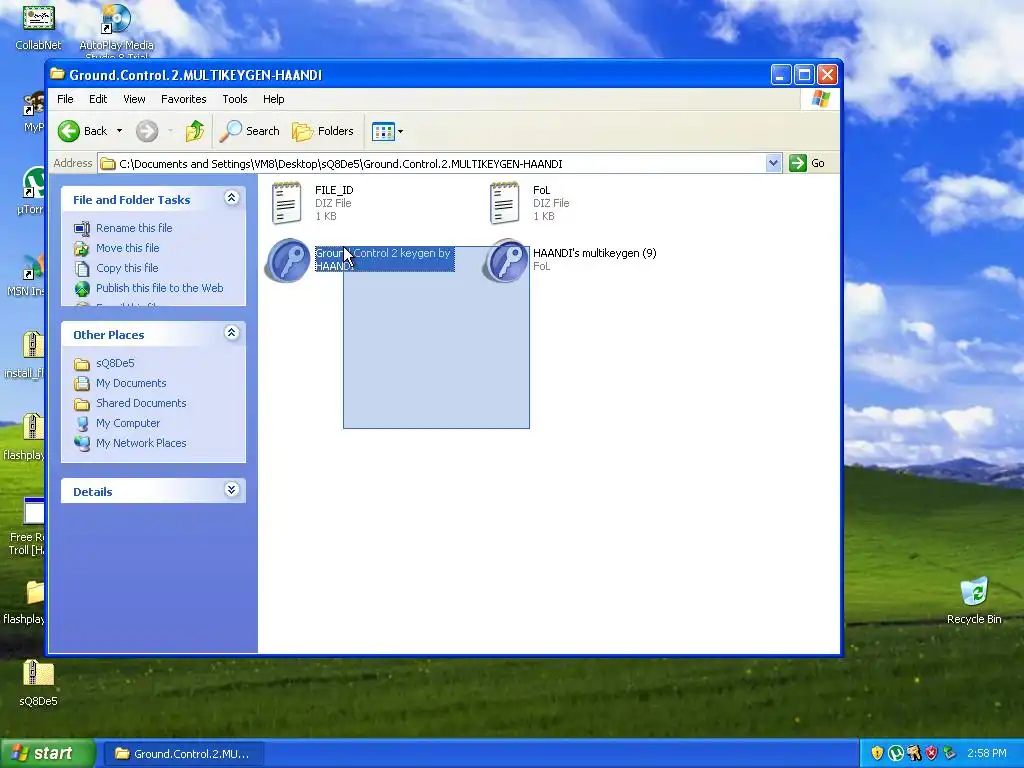The width and height of the screenshot is (1024, 768).
Task: Open sQ8De5 folder in Other Places
Action: click(x=115, y=363)
